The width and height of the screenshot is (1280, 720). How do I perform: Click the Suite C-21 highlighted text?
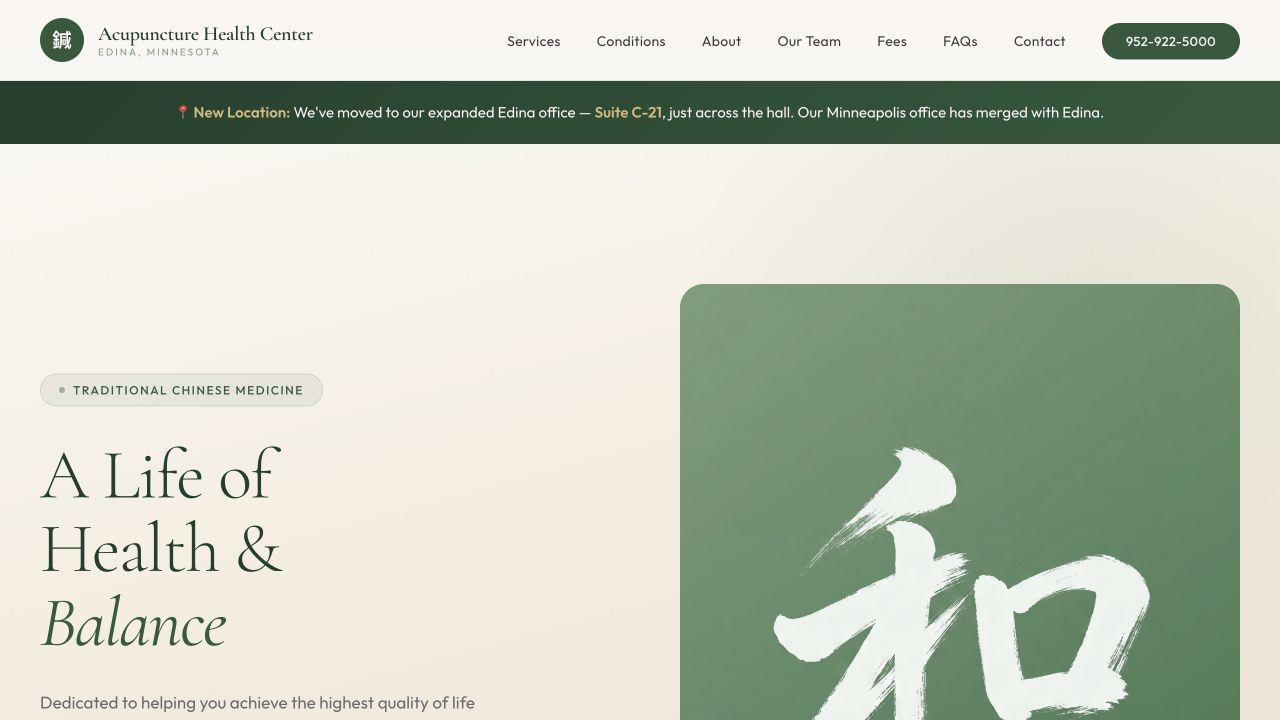coord(628,112)
